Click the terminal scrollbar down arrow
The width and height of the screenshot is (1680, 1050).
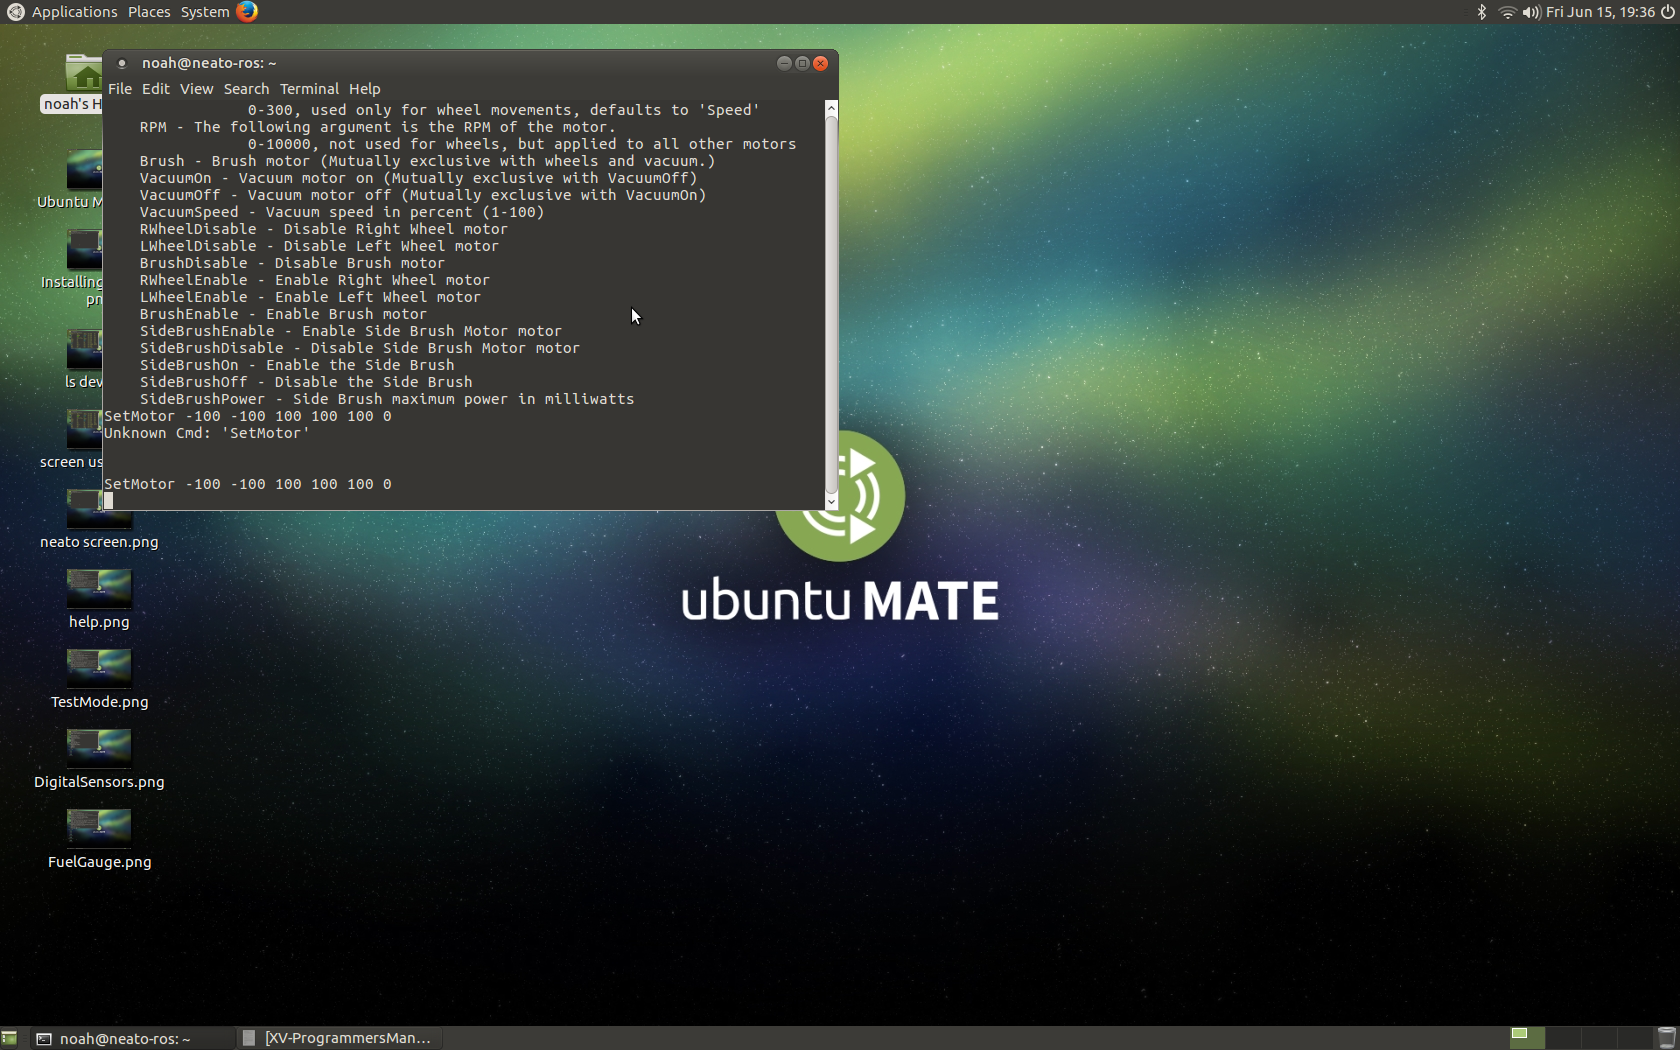coord(831,502)
